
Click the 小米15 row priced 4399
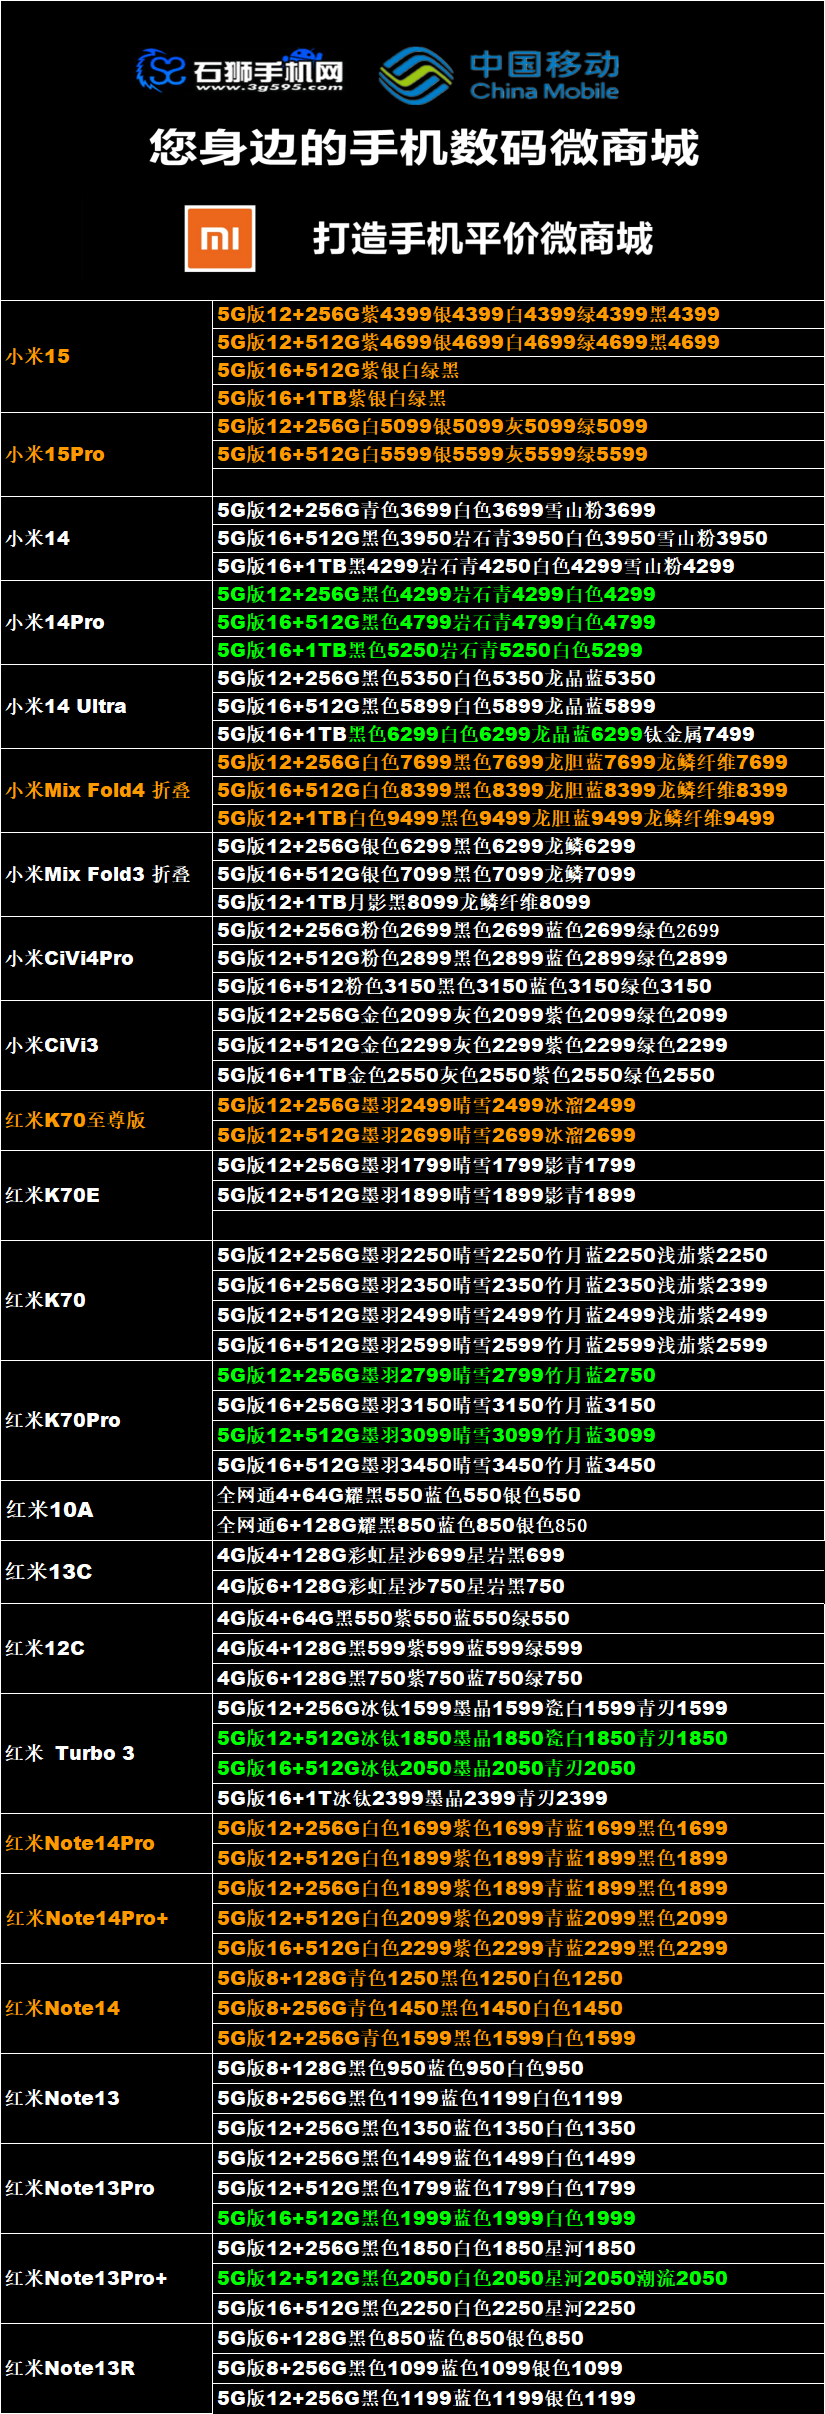tap(518, 314)
